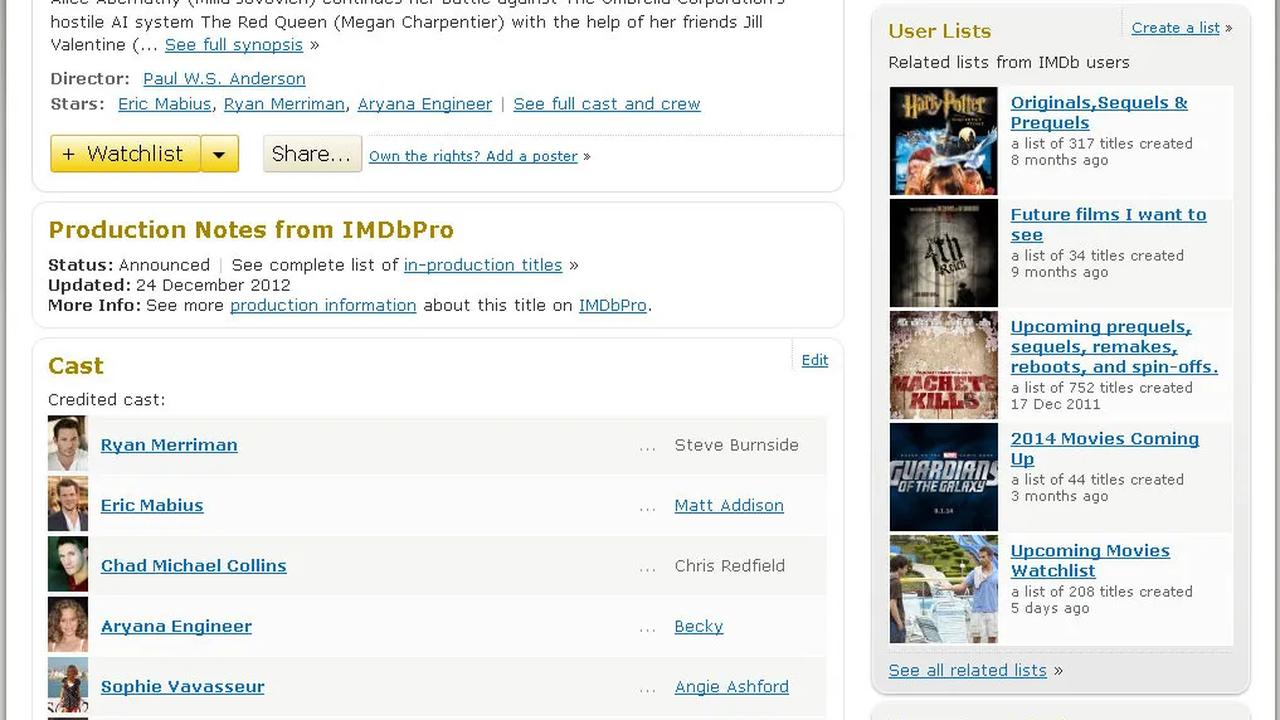Open Eric Mabius in the Stars line
The height and width of the screenshot is (720, 1280).
164,104
